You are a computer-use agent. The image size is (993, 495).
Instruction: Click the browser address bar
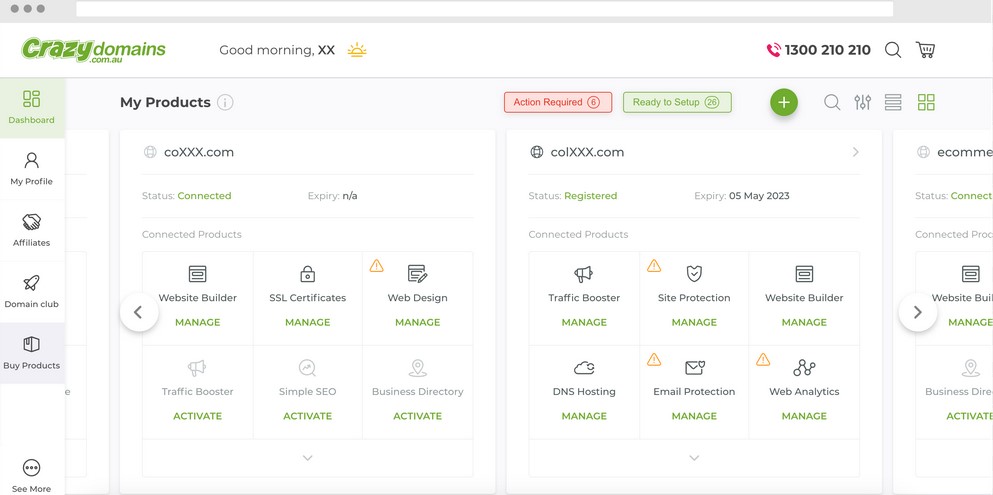point(484,9)
